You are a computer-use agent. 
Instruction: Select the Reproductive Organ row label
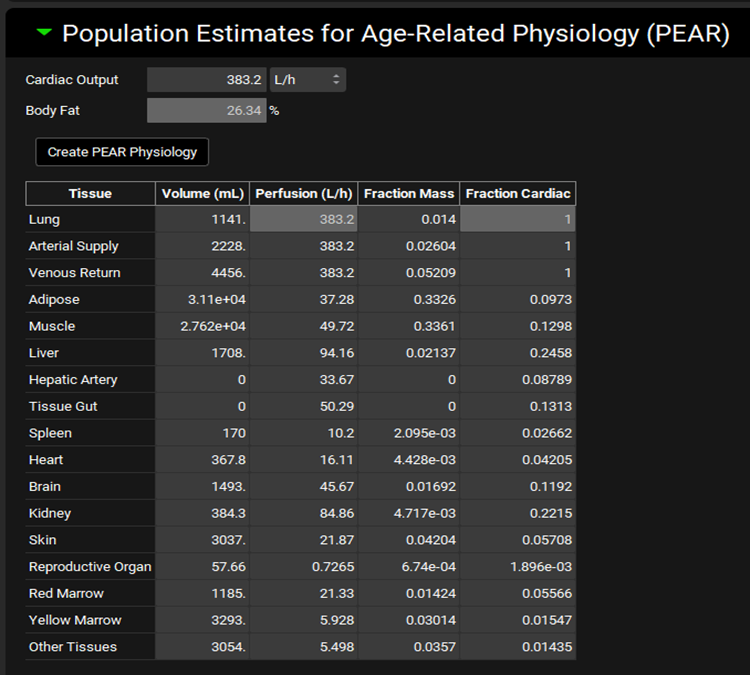point(90,567)
